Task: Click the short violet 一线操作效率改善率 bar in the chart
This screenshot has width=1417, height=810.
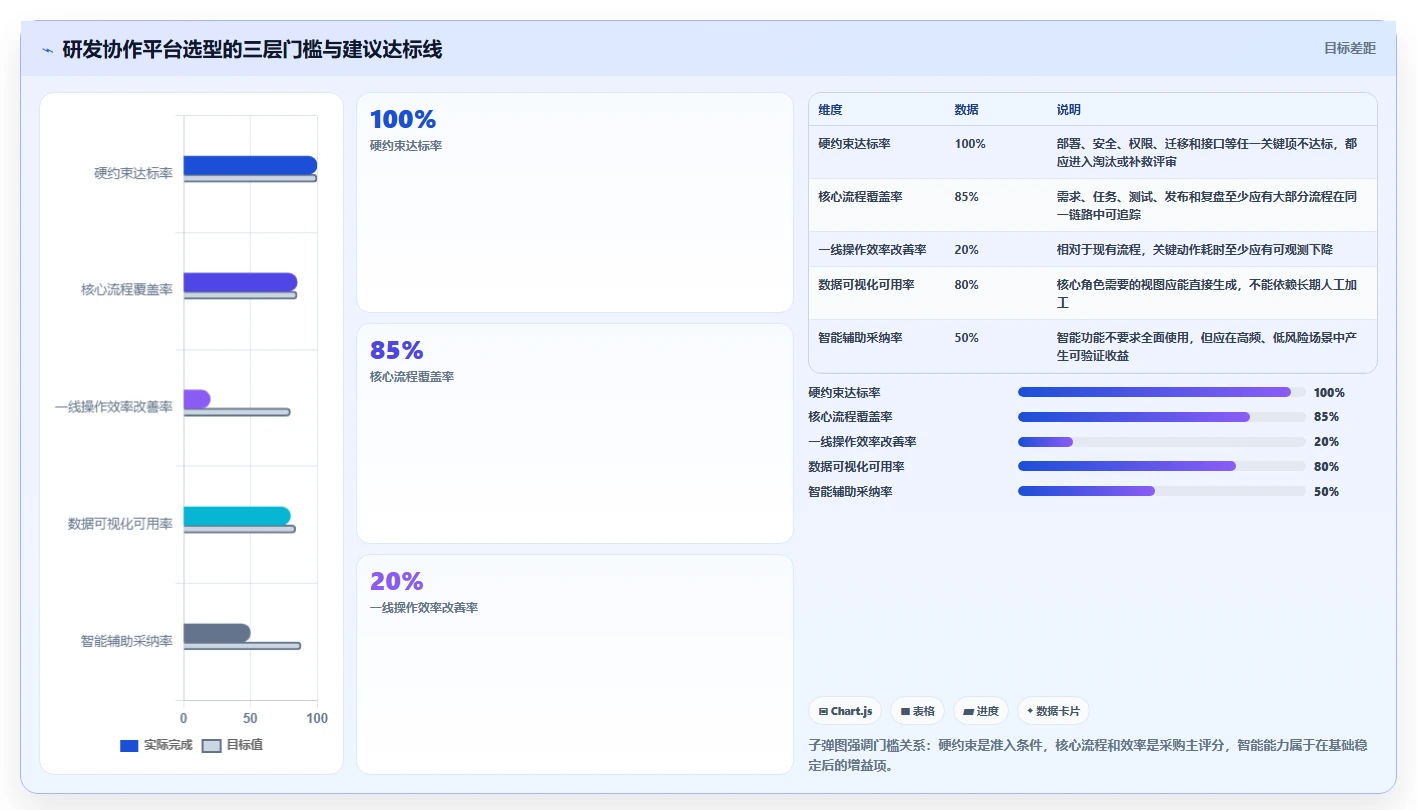Action: 197,399
